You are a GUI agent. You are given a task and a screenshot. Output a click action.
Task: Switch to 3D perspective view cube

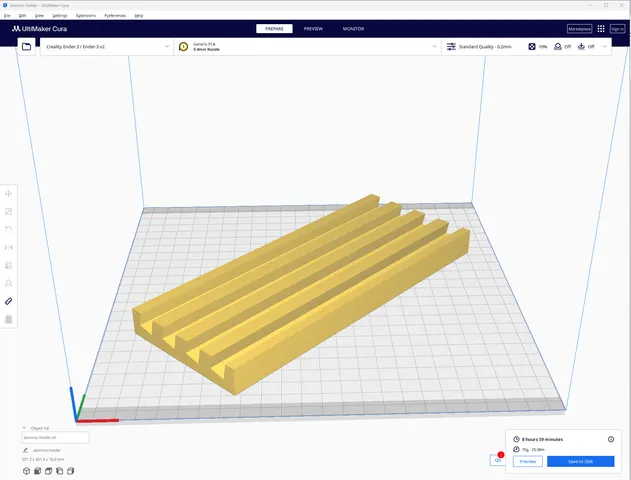point(27,471)
